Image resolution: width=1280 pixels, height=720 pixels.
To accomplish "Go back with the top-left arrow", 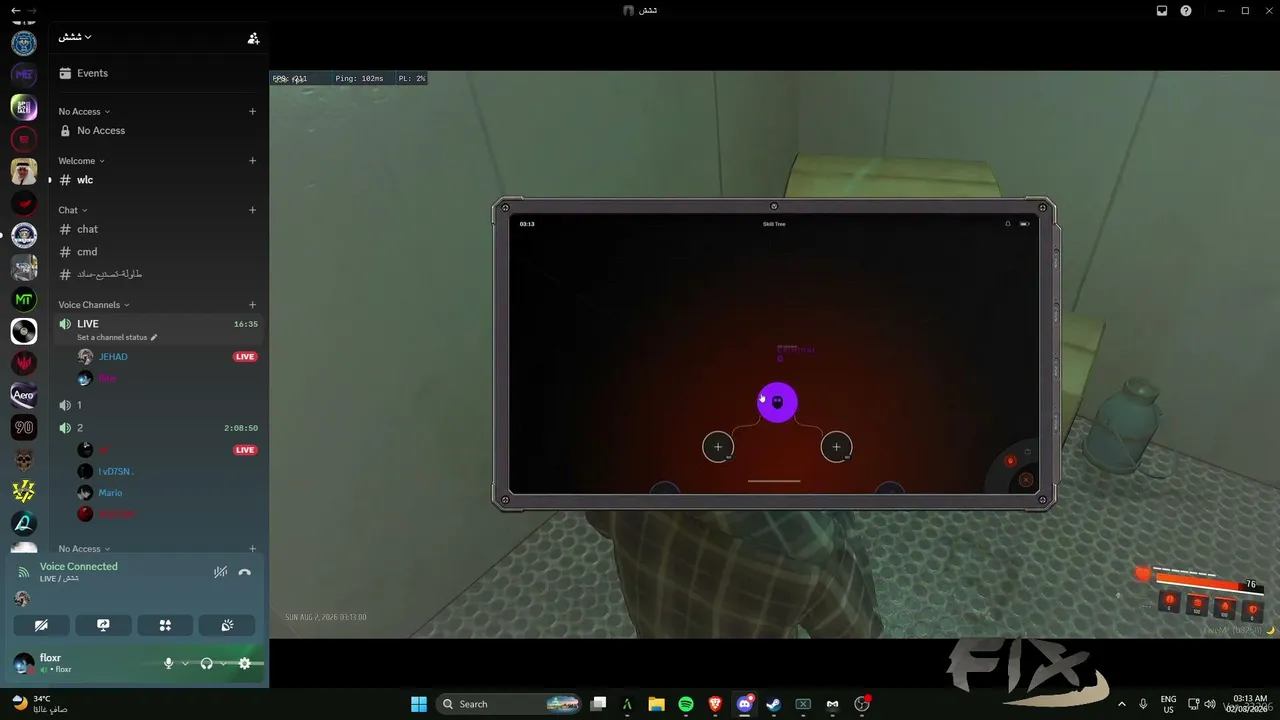I will (x=15, y=10).
